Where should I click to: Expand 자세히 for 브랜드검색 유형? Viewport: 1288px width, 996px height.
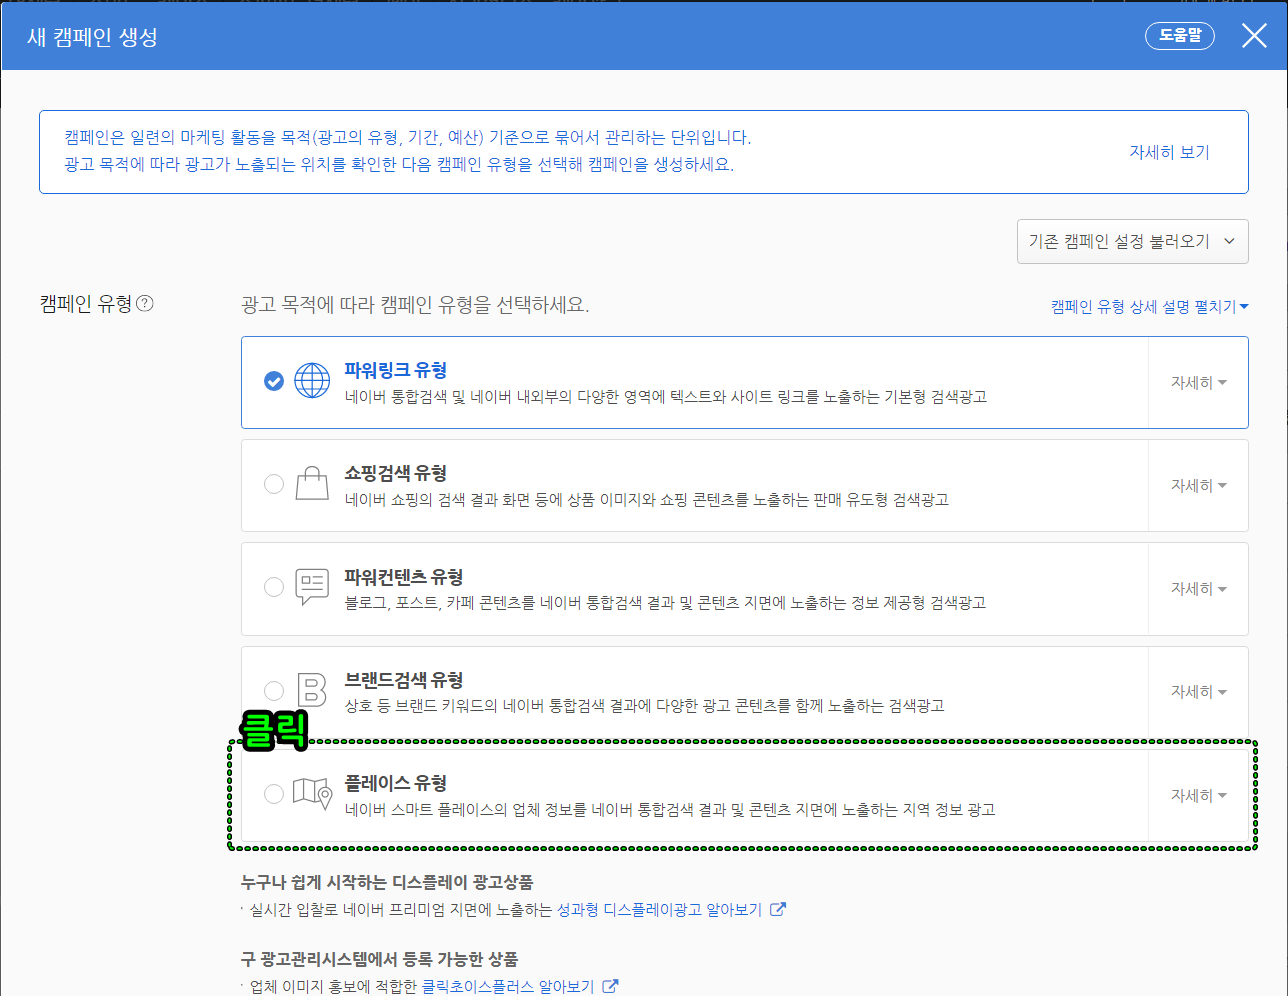pyautogui.click(x=1199, y=691)
